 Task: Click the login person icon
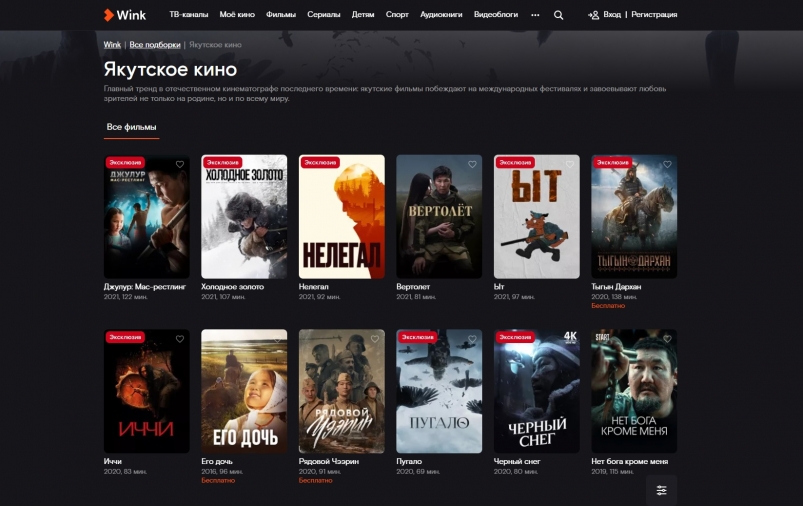coord(594,15)
